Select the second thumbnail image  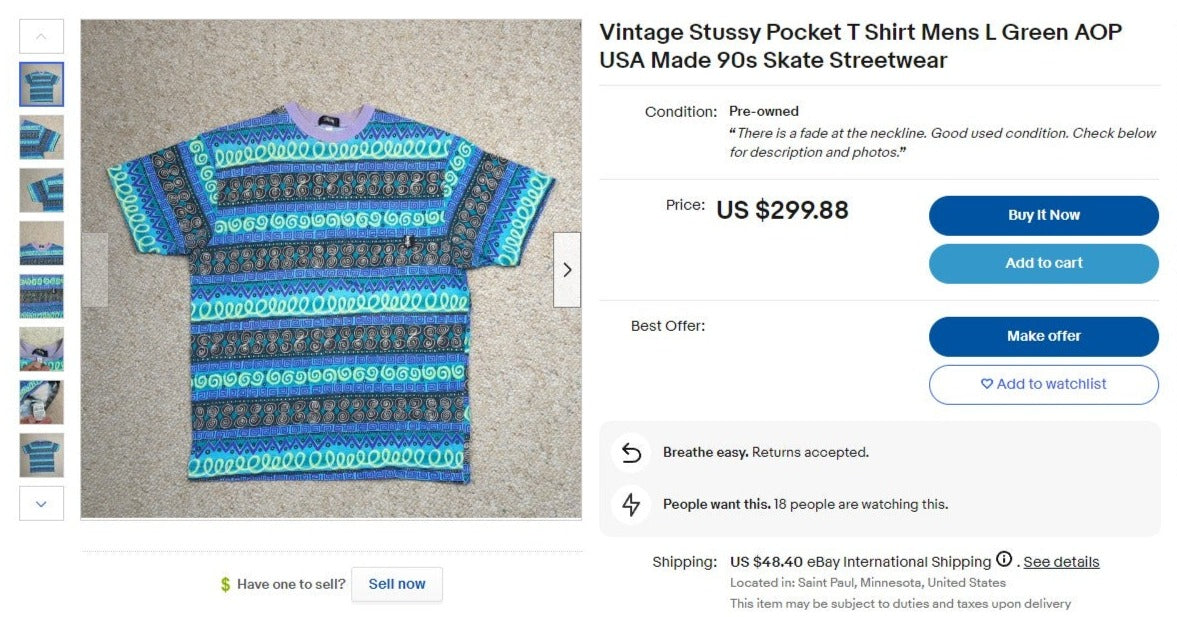[x=42, y=137]
